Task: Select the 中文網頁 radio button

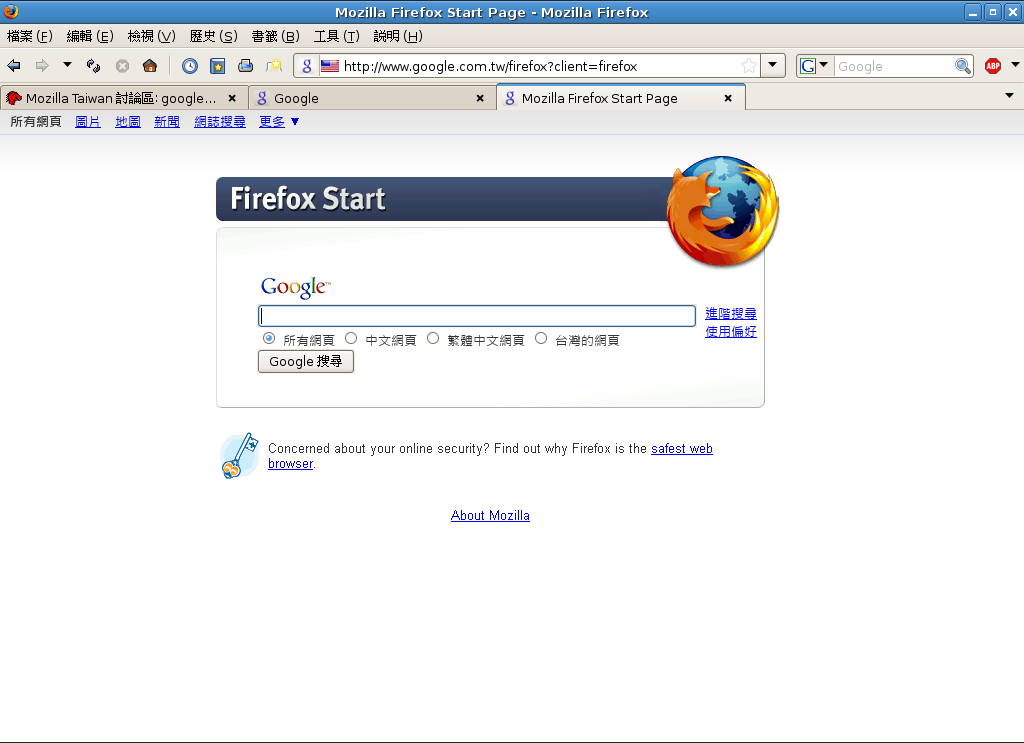Action: pos(351,338)
